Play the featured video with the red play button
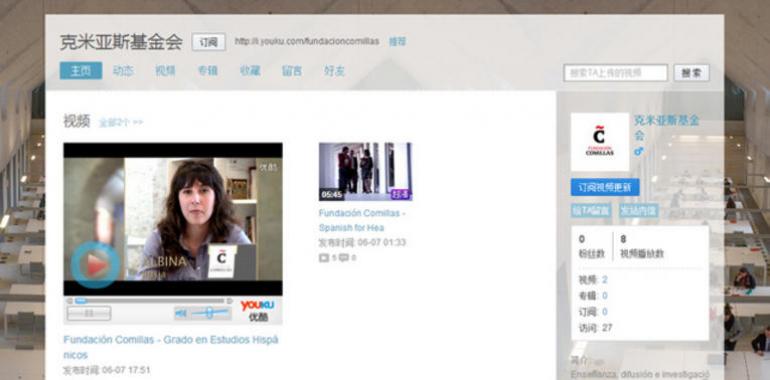Image resolution: width=770 pixels, height=380 pixels. [95, 265]
